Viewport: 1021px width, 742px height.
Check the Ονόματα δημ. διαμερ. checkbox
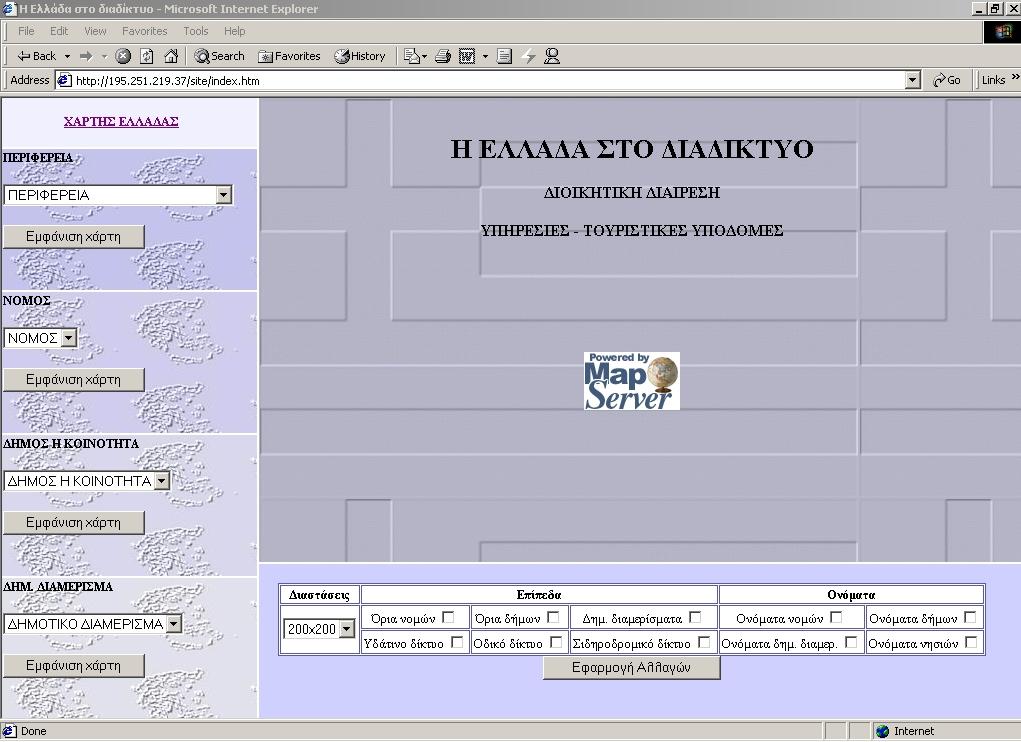pos(851,642)
